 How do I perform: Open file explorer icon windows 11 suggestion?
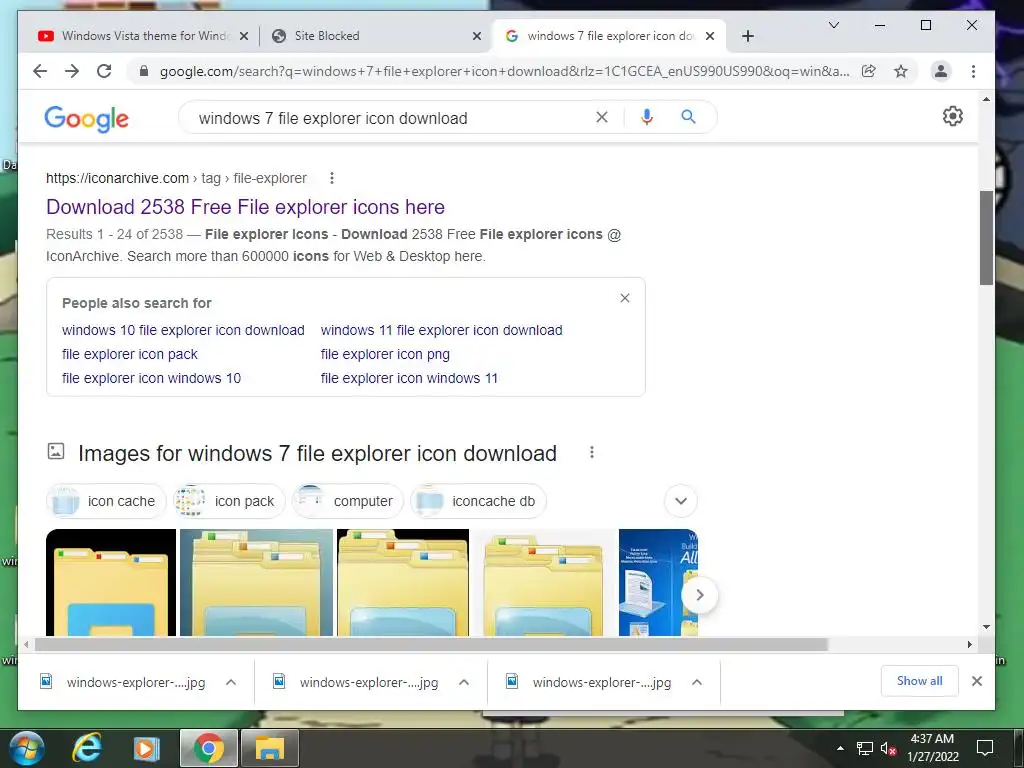tap(409, 378)
